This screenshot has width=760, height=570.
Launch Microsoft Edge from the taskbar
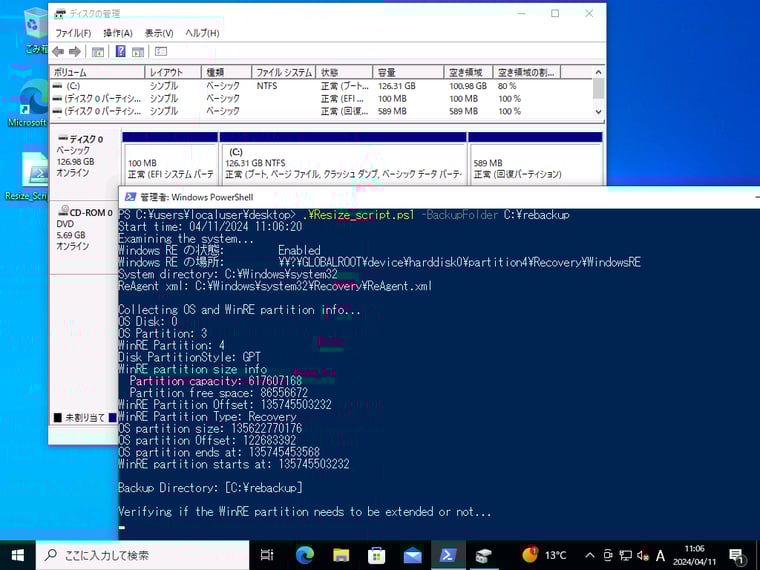point(304,555)
